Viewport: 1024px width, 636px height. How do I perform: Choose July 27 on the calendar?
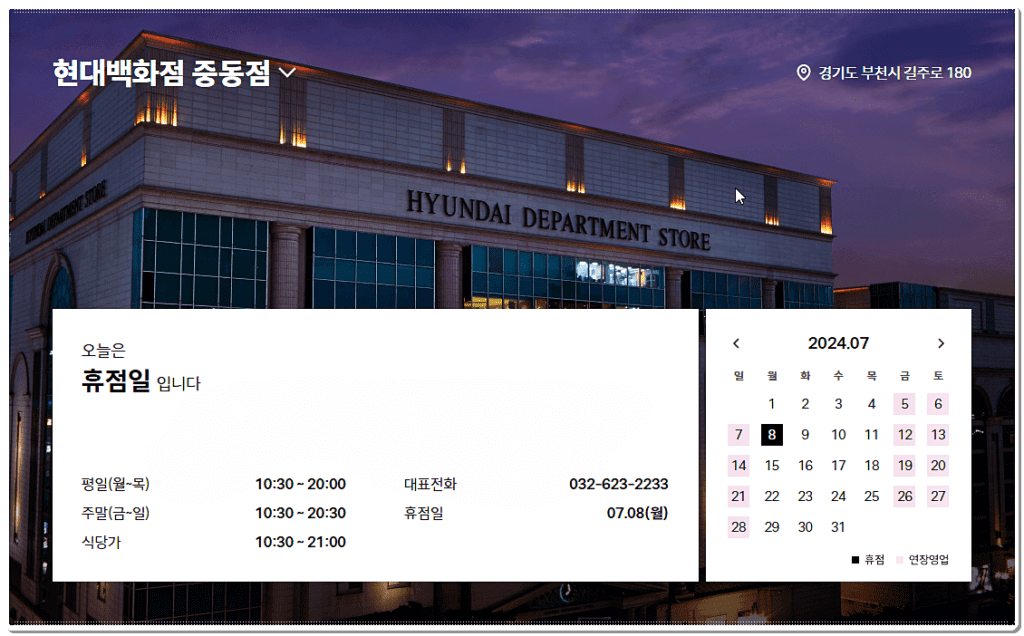(x=938, y=496)
